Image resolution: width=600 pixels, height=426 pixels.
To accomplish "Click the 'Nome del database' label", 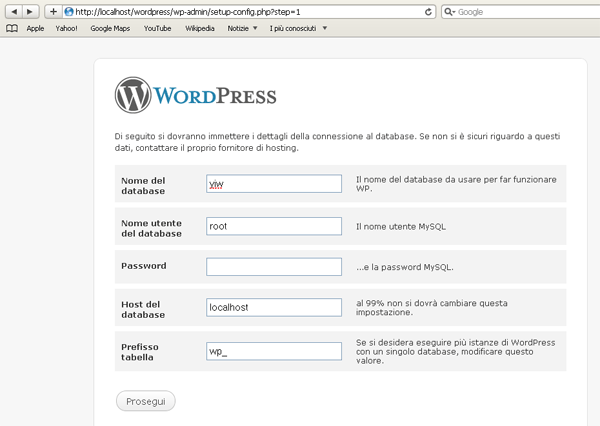I will coord(143,186).
